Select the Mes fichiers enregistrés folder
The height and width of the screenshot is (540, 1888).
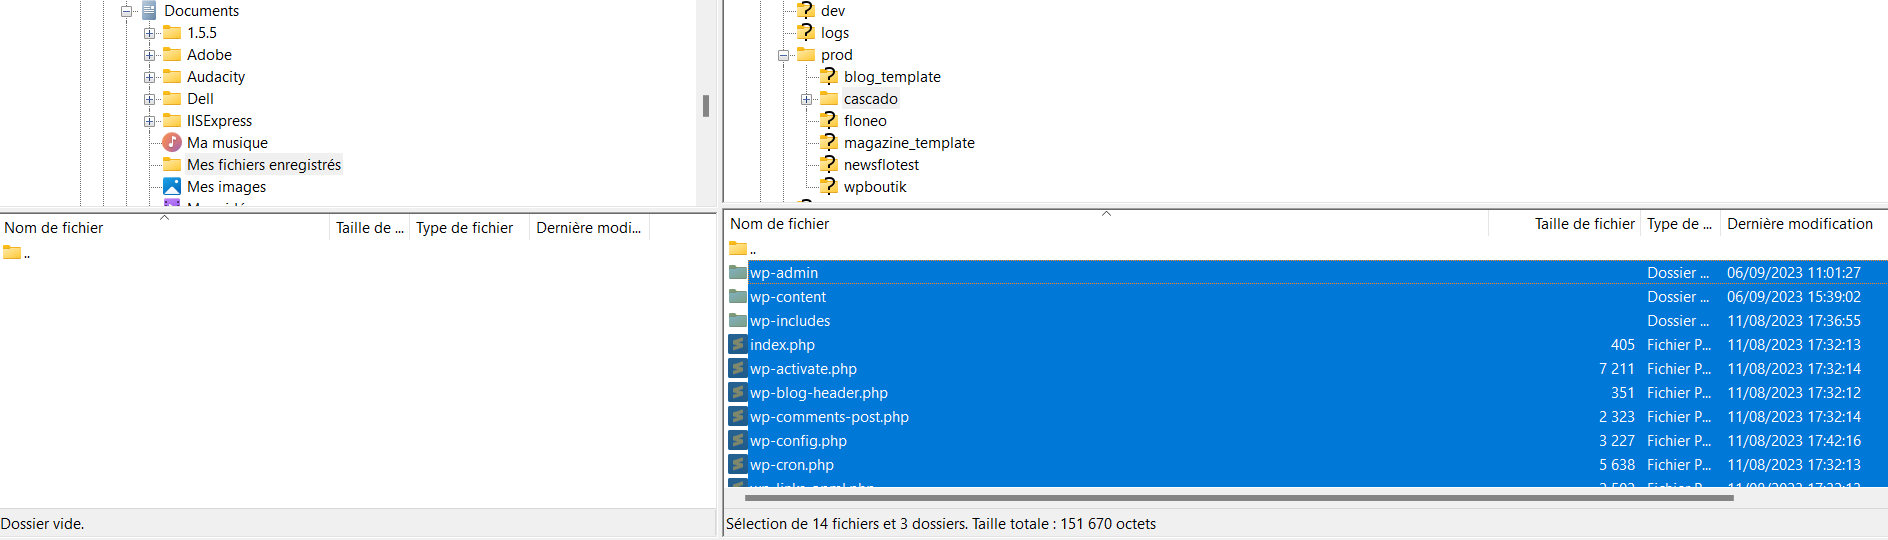click(x=263, y=164)
